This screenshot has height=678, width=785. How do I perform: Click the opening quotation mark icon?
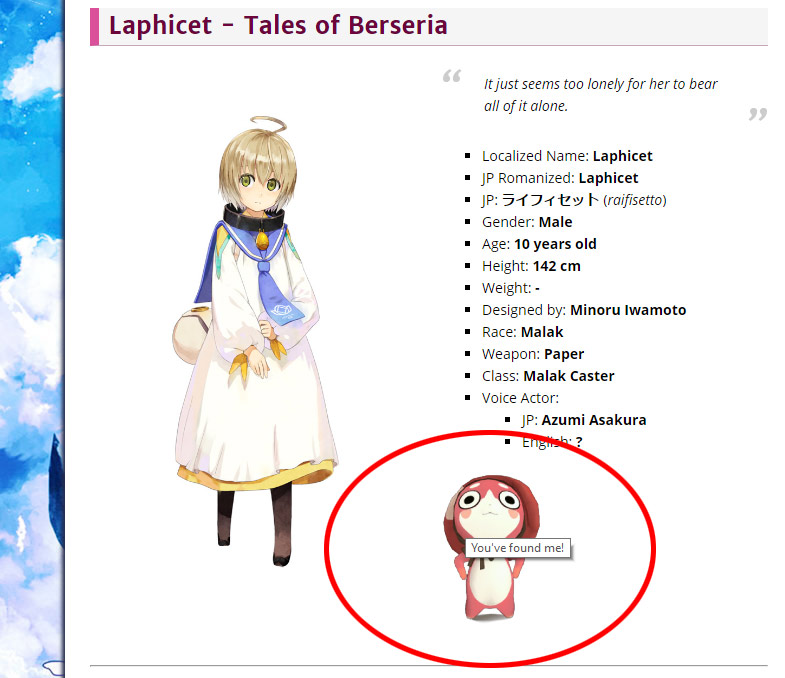[452, 76]
